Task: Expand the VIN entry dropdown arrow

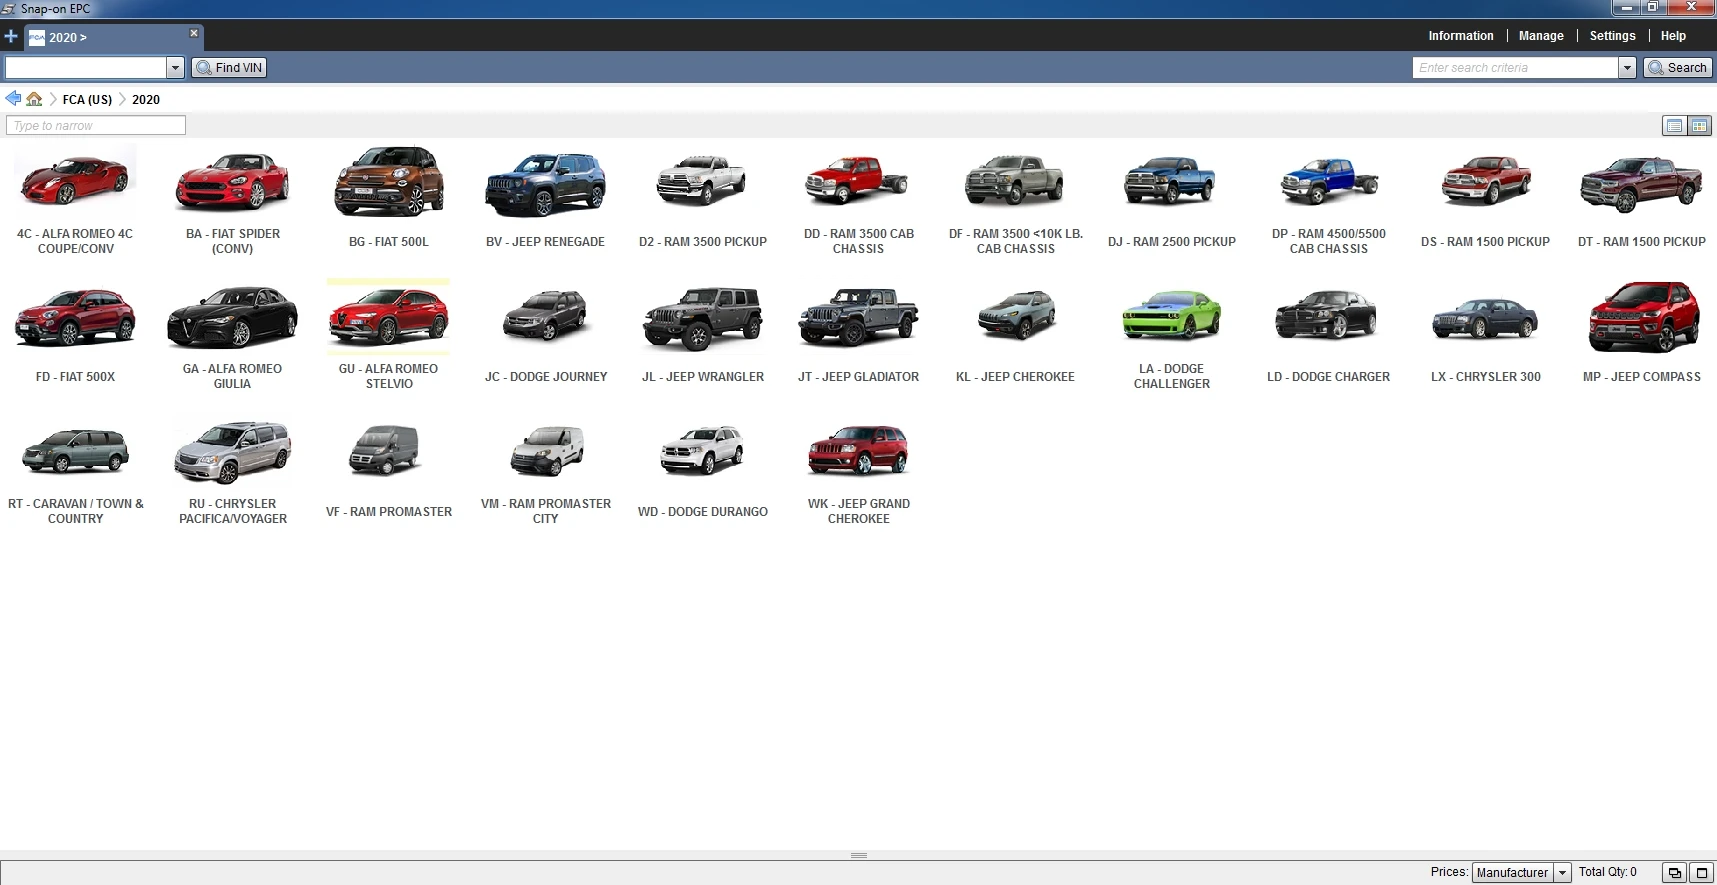Action: click(x=175, y=68)
